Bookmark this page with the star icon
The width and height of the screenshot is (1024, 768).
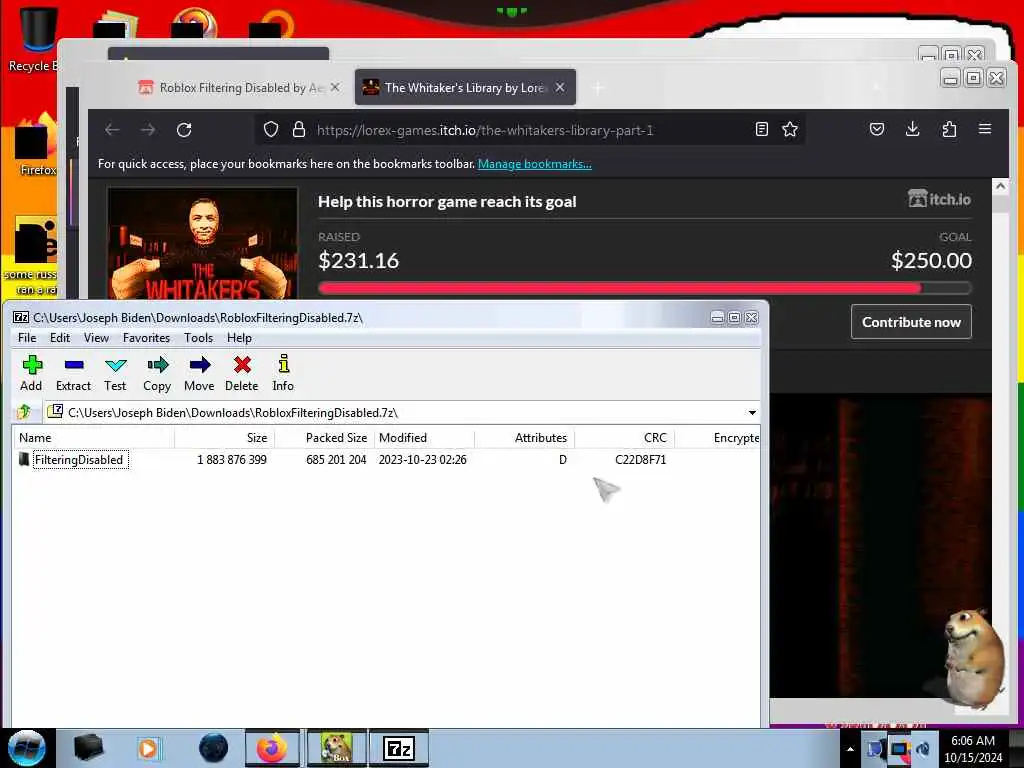click(x=790, y=129)
